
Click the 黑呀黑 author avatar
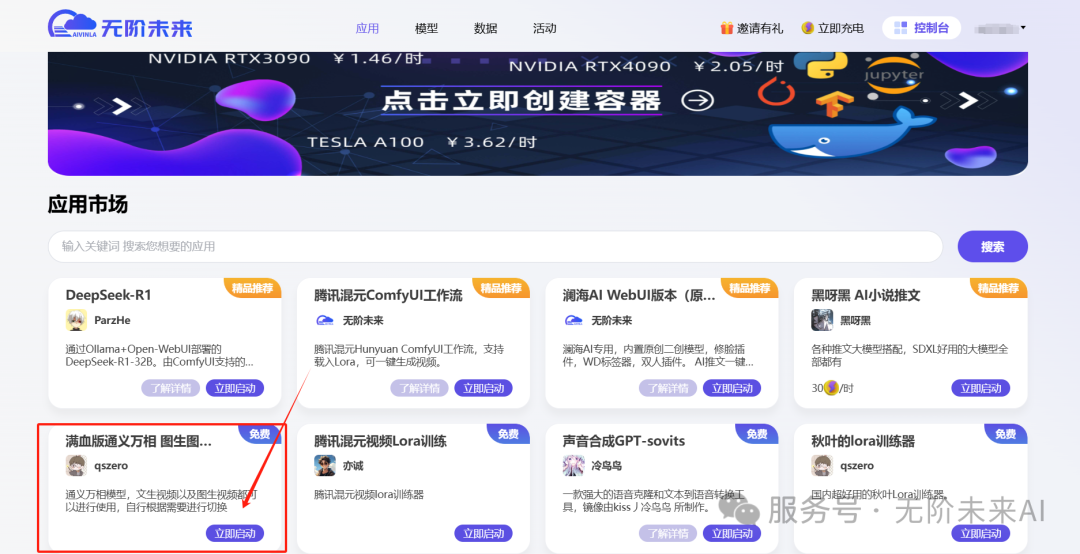pos(822,320)
